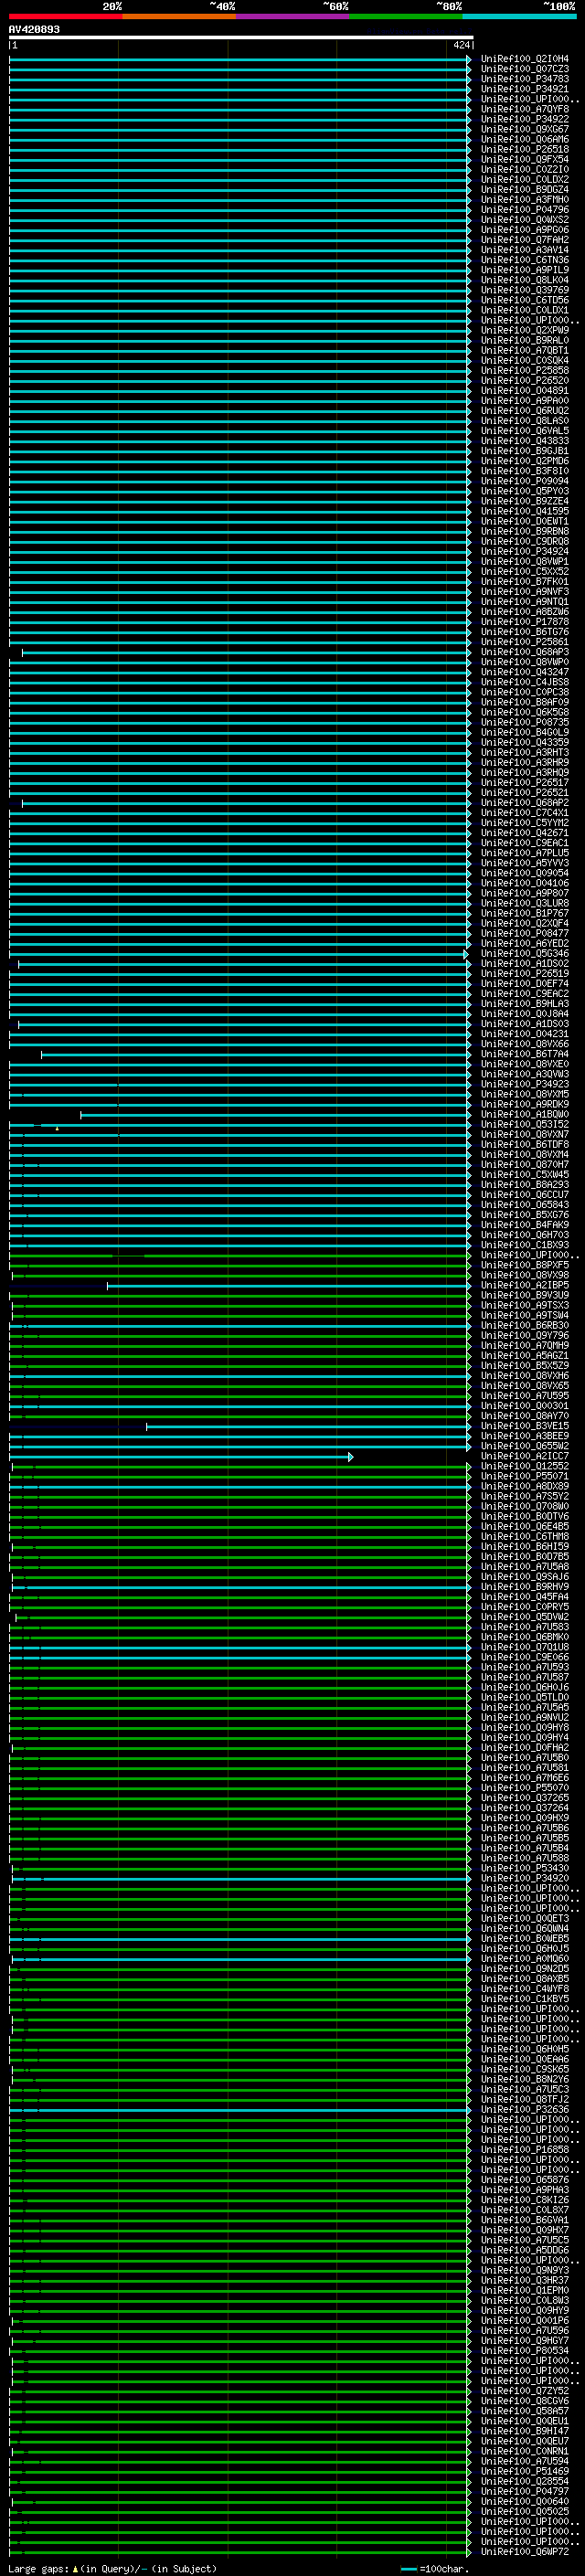
Task: Select the UniRef100_A9PIL9 label
Action: pyautogui.click(x=525, y=270)
